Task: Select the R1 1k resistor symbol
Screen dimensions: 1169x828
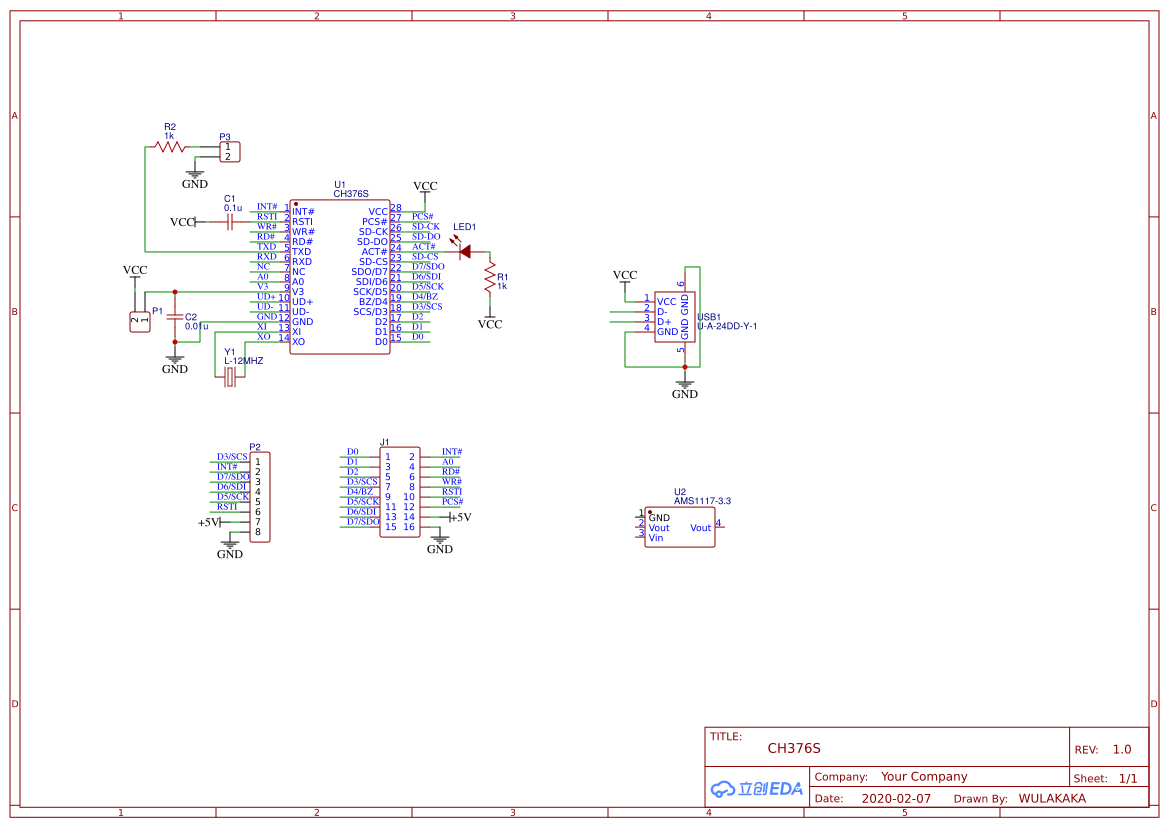Action: click(x=490, y=276)
